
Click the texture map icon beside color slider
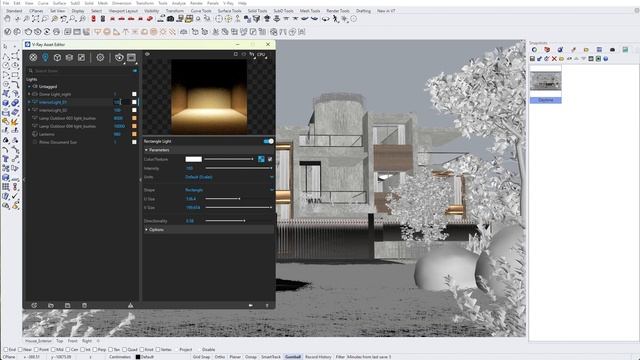tap(261, 159)
